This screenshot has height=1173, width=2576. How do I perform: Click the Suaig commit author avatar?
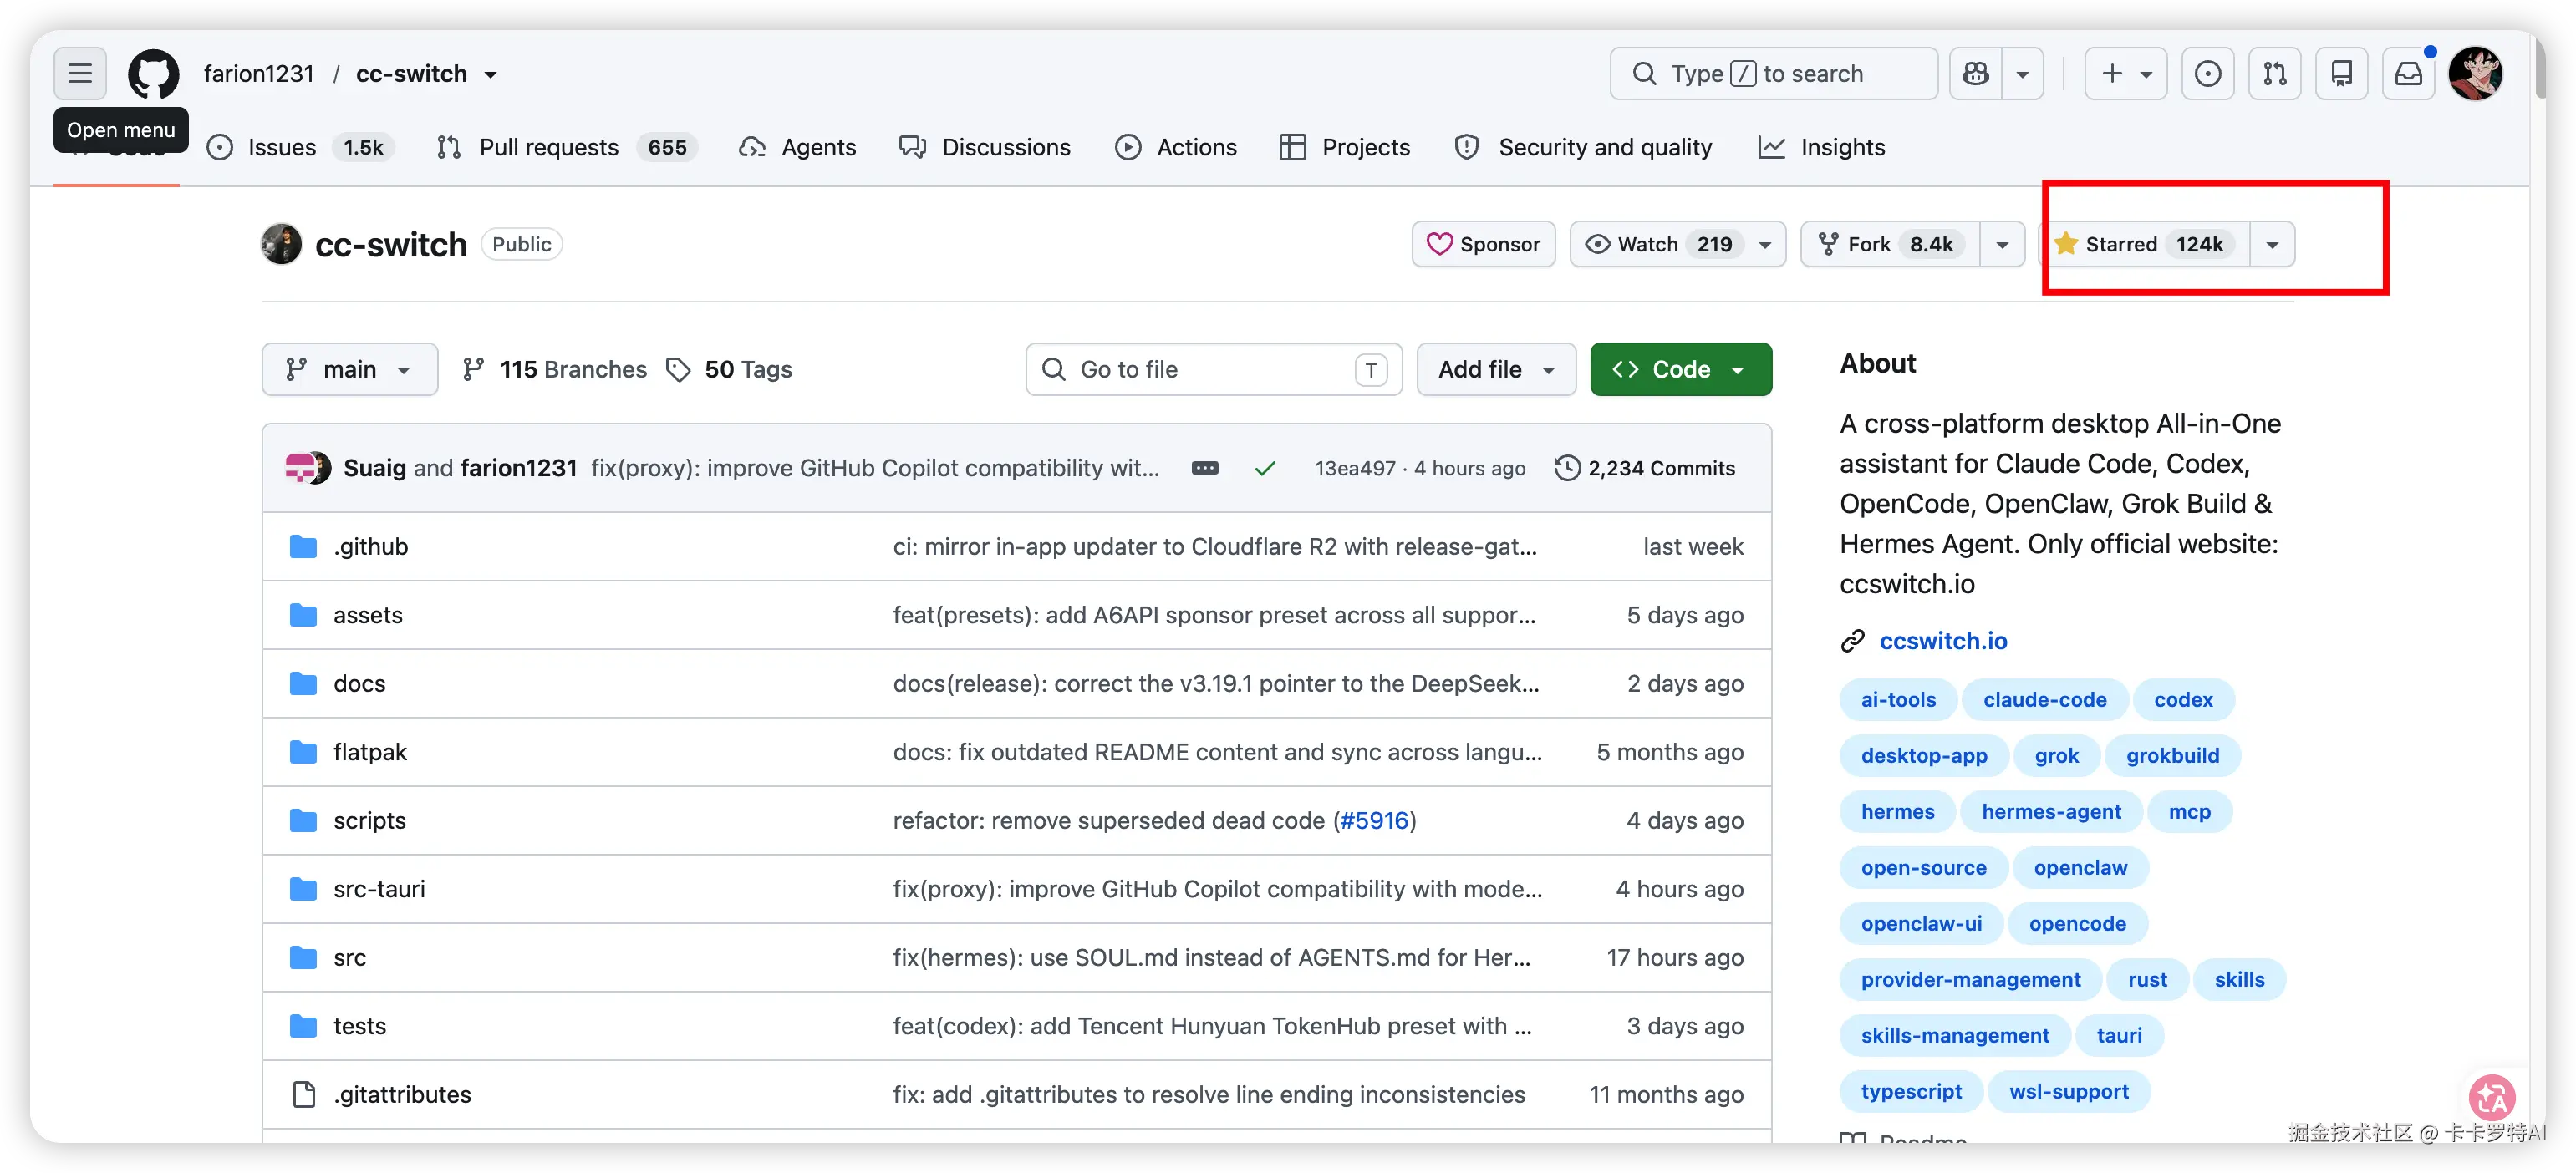(299, 468)
